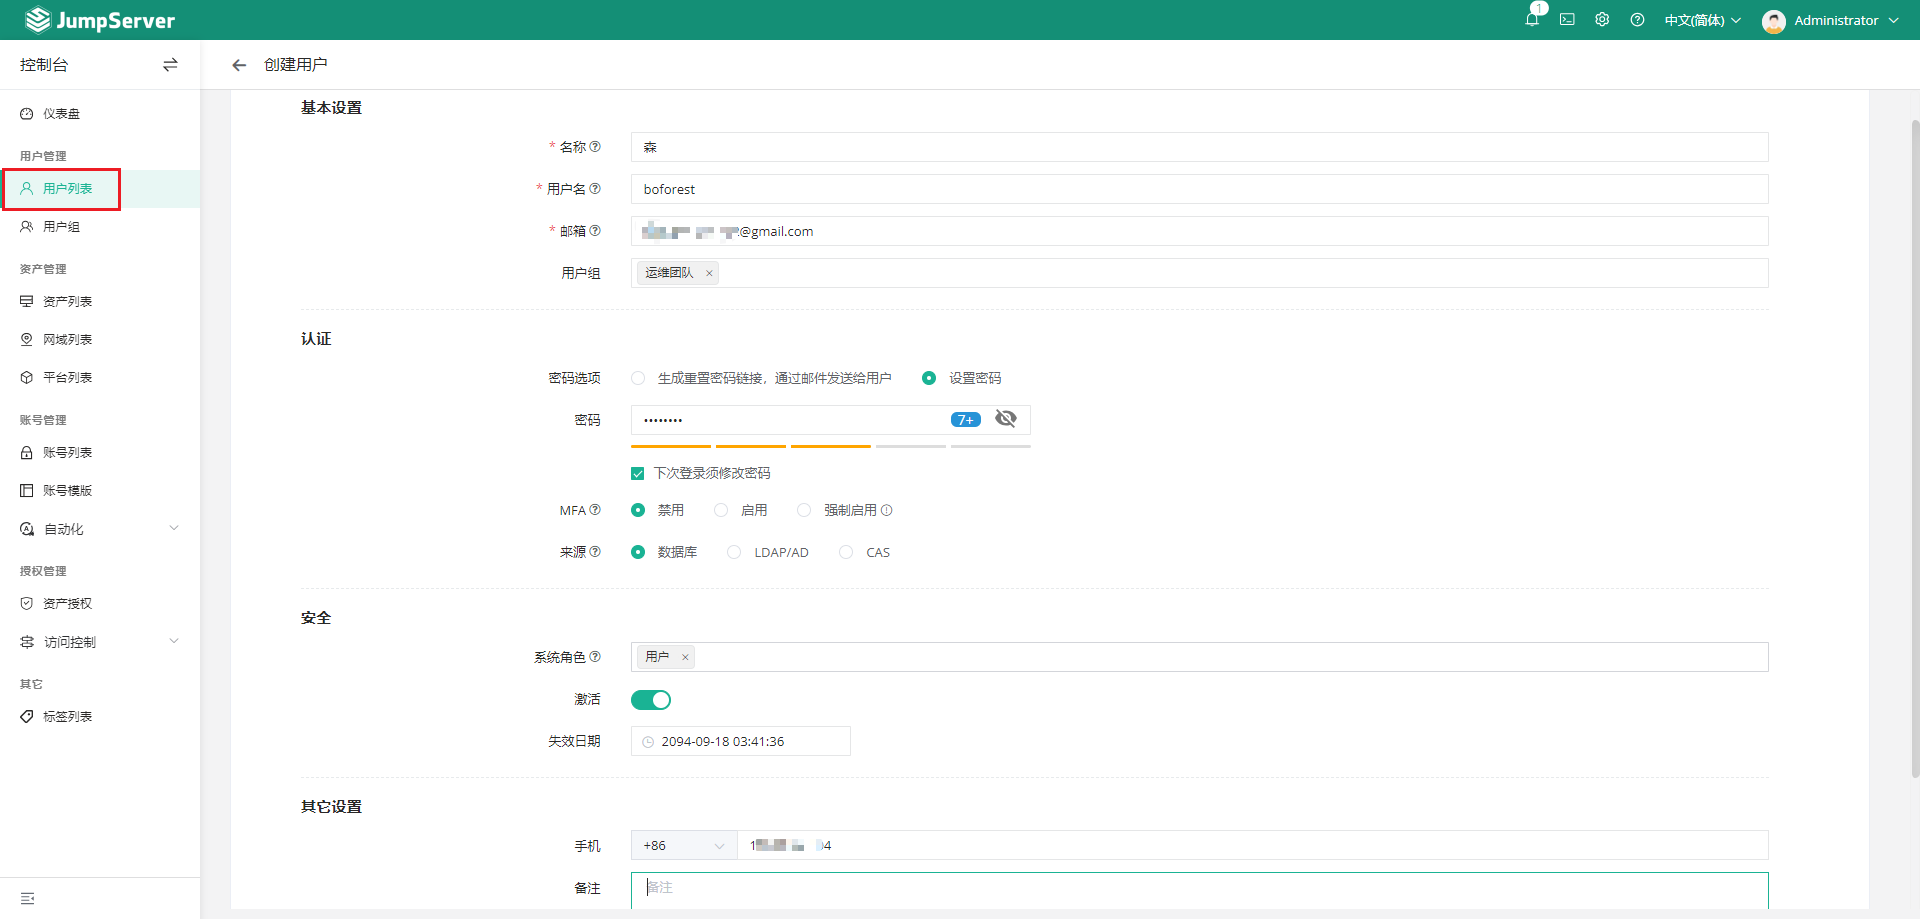The image size is (1920, 919).
Task: Open 资产授权 in sidebar
Action: coord(100,604)
